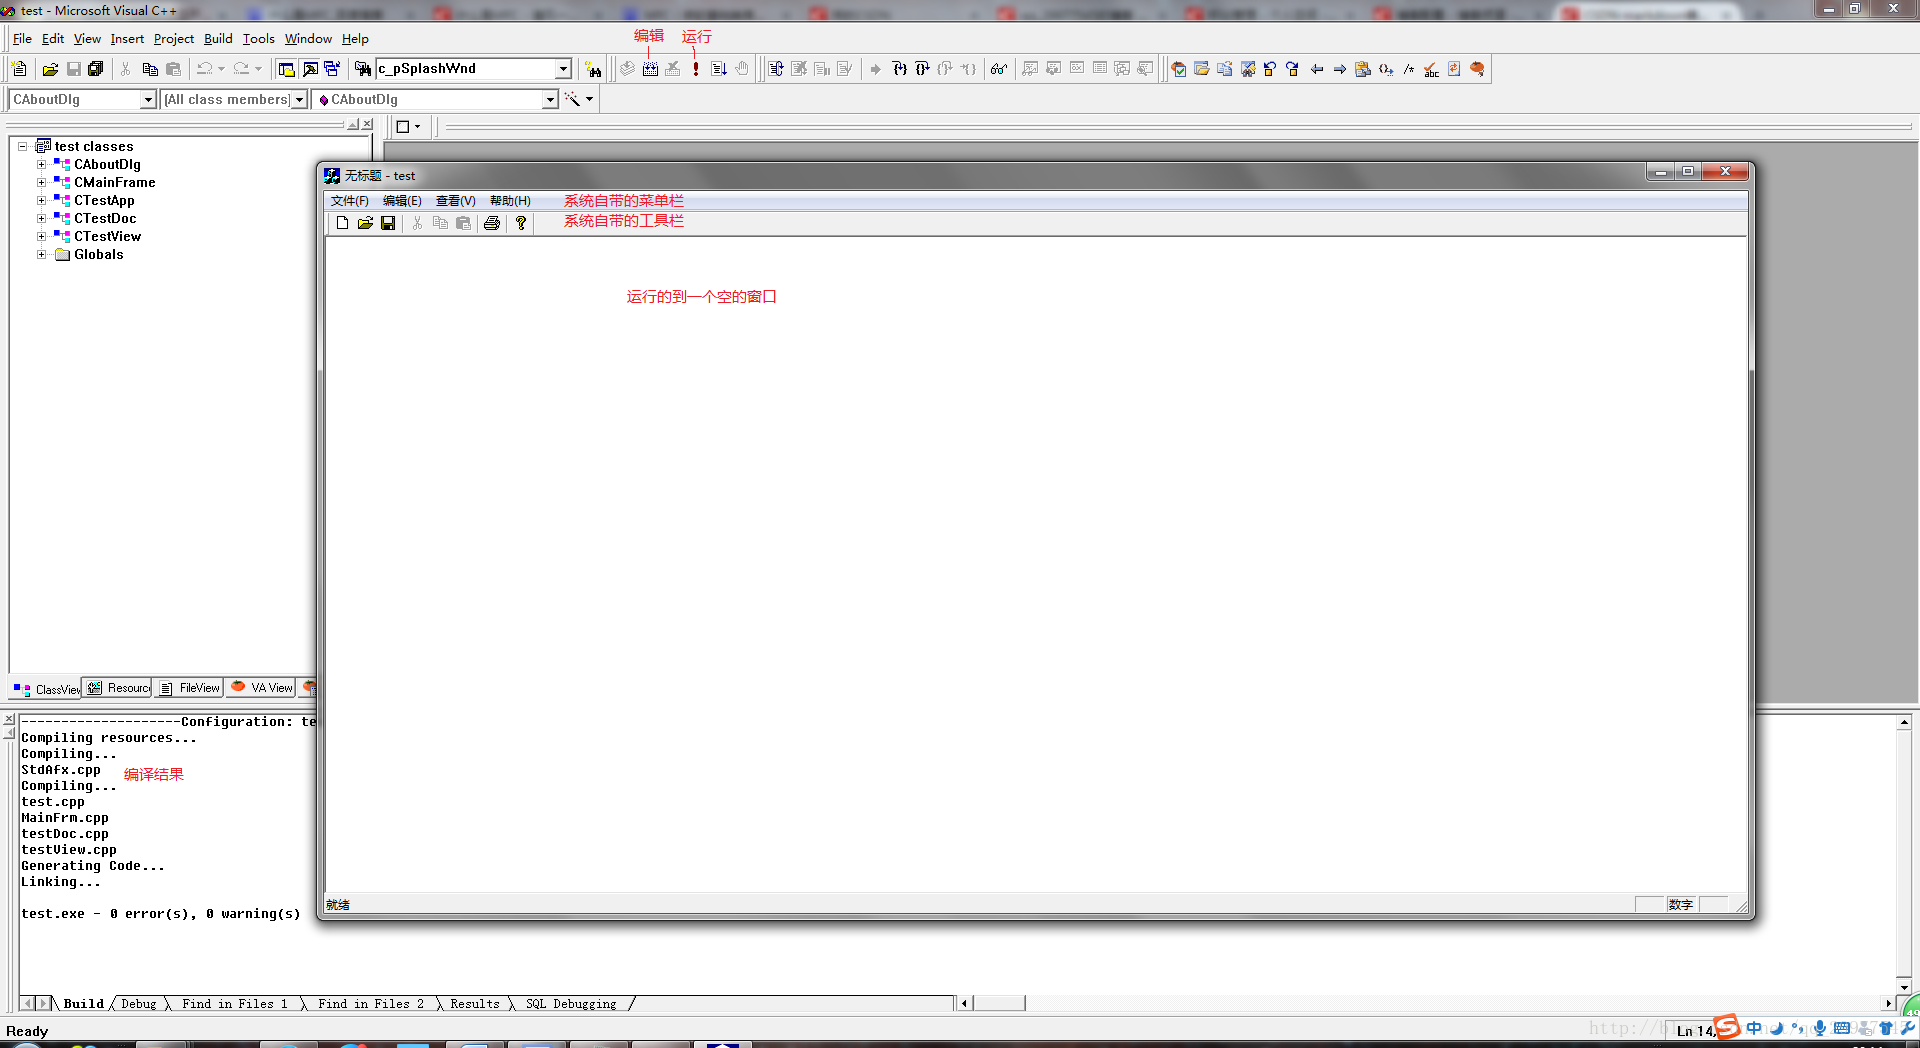Expand the CMainFrame class node

click(41, 182)
